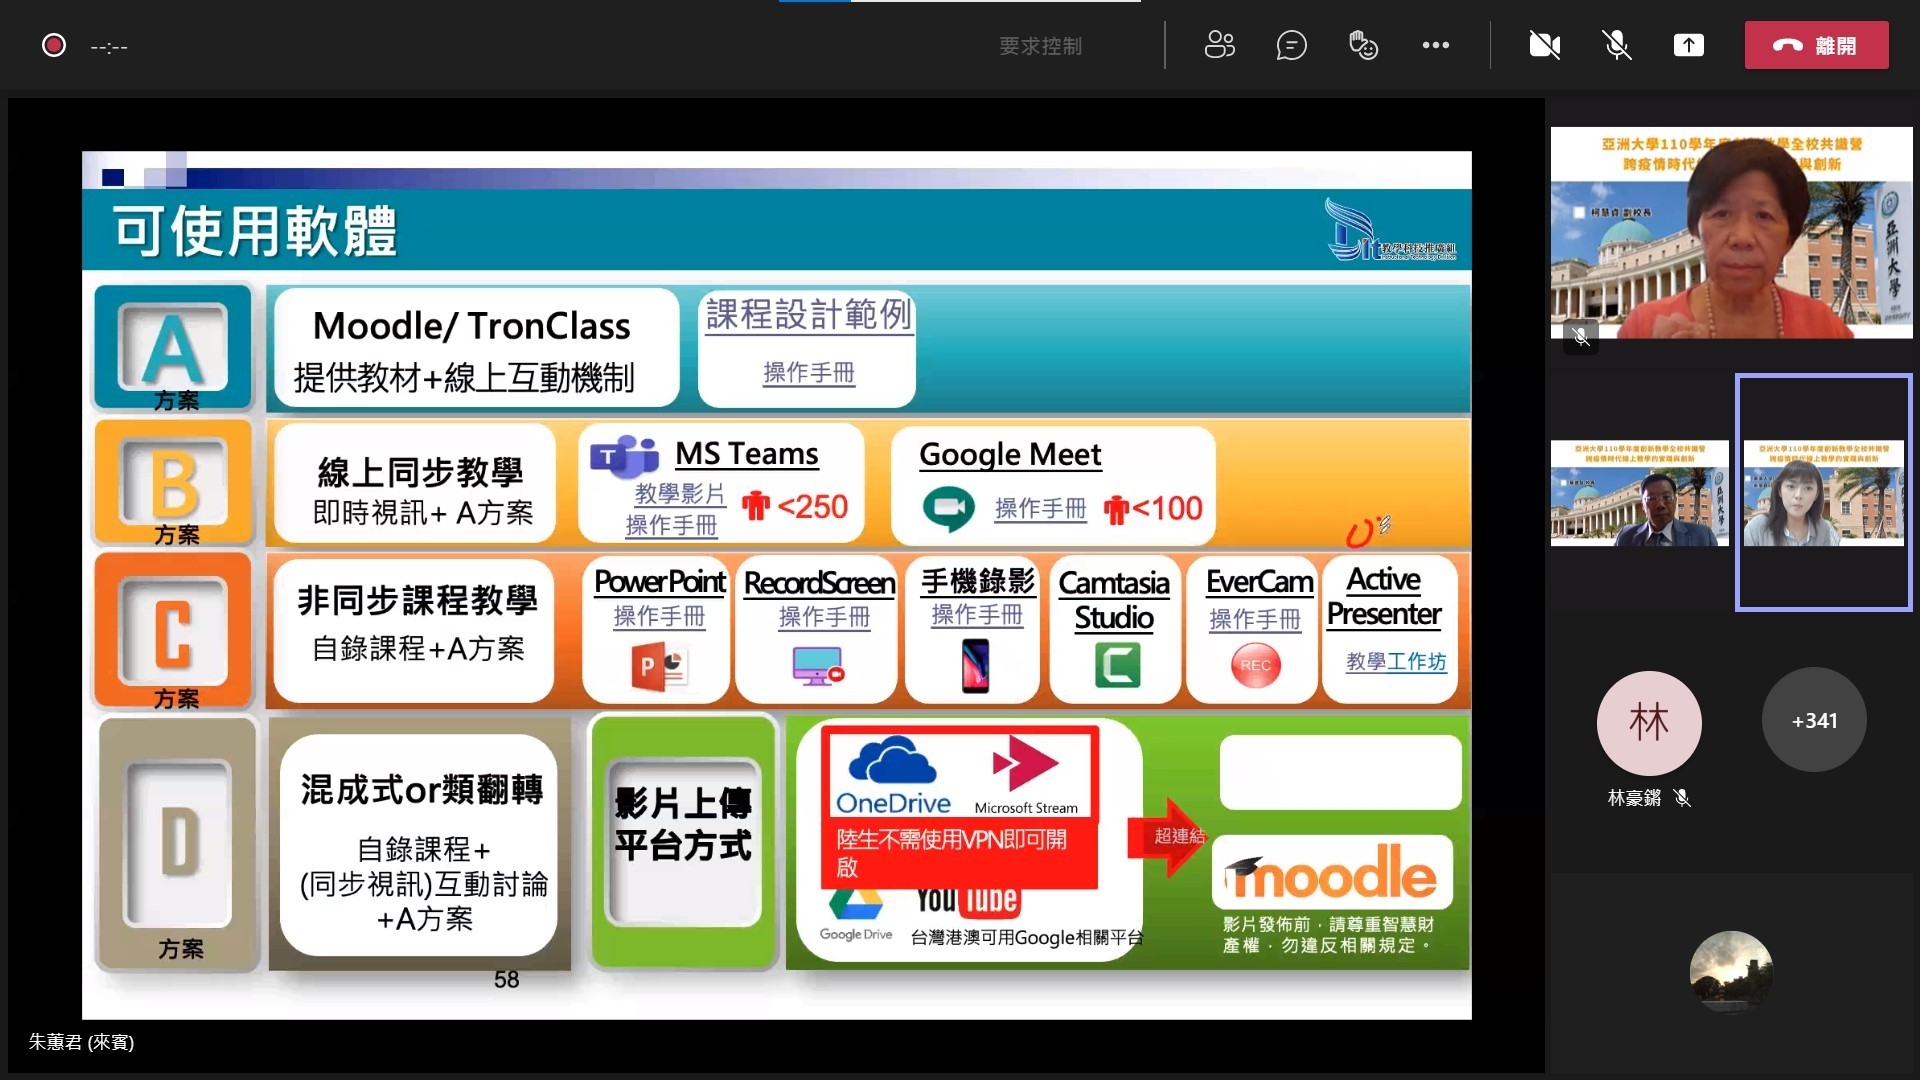Click the red 離開 leave button
The width and height of the screenshot is (1920, 1080).
pos(1816,45)
